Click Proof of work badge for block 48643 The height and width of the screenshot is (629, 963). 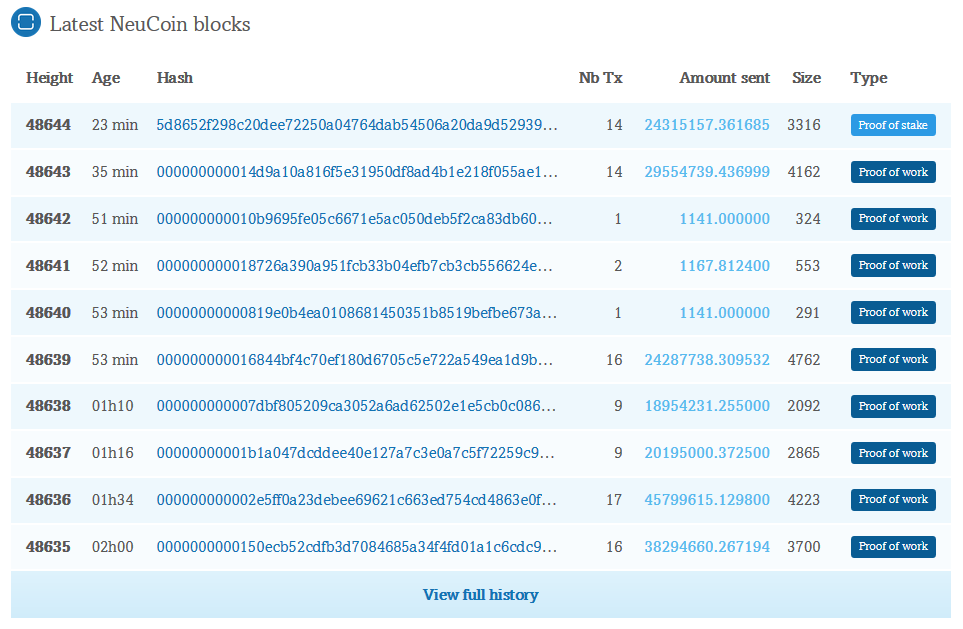coord(893,172)
